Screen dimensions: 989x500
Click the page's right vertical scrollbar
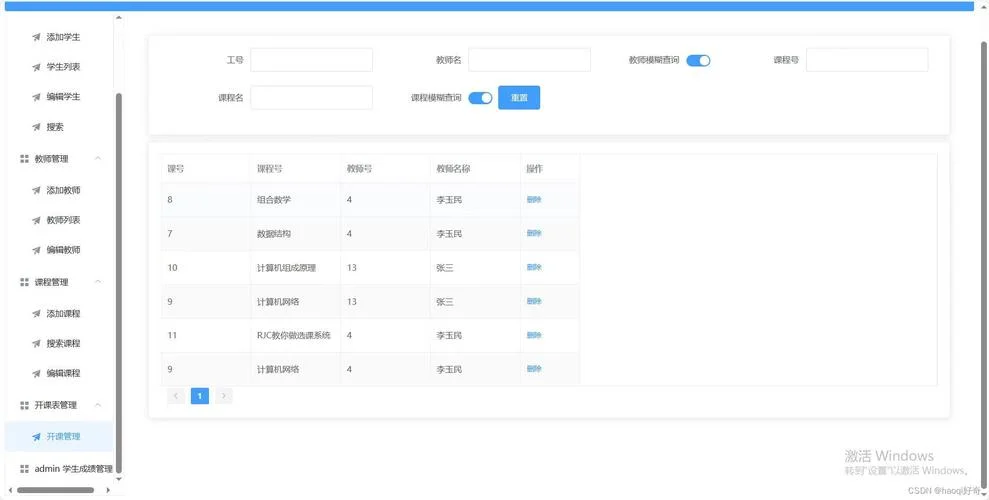[x=984, y=265]
